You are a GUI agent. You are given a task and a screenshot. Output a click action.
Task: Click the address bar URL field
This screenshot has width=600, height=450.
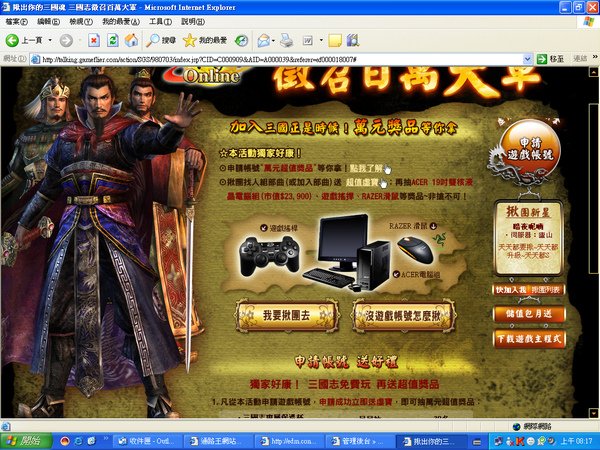click(281, 59)
